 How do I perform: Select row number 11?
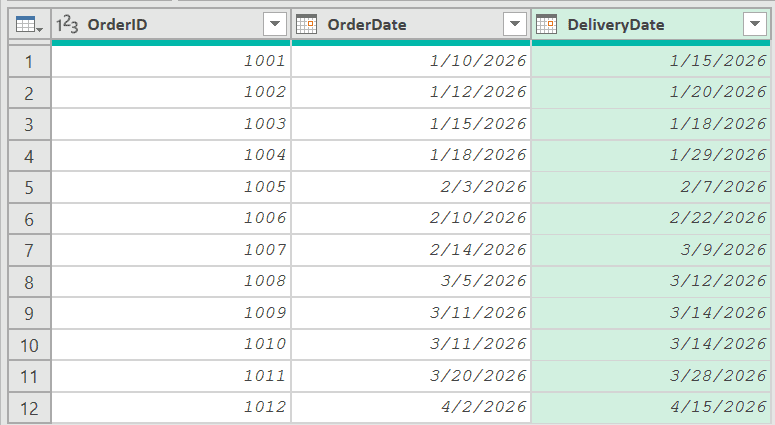[29, 377]
